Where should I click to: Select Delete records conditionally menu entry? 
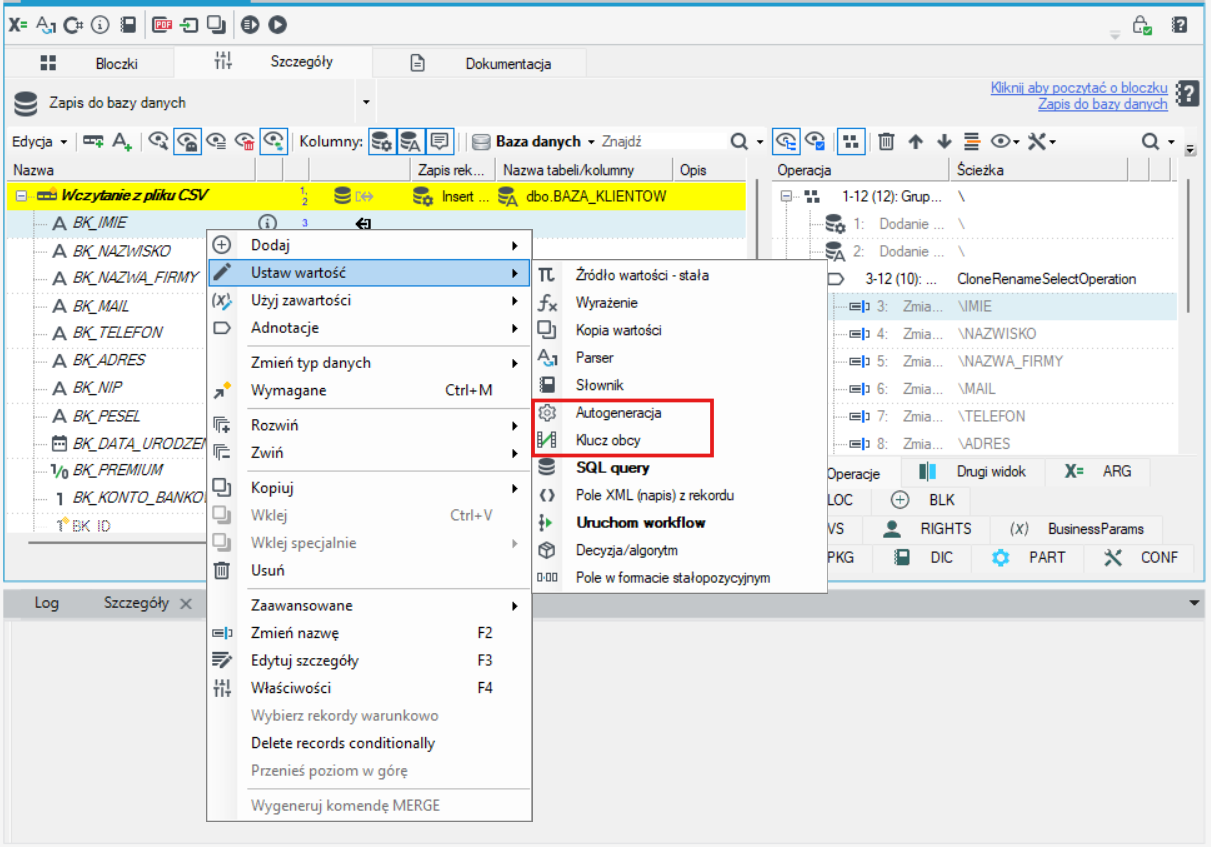343,743
